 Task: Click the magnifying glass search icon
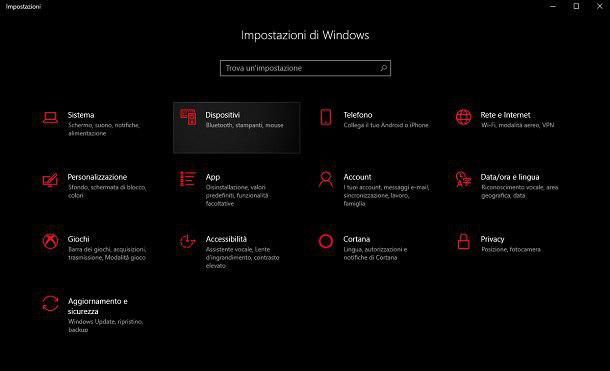383,68
